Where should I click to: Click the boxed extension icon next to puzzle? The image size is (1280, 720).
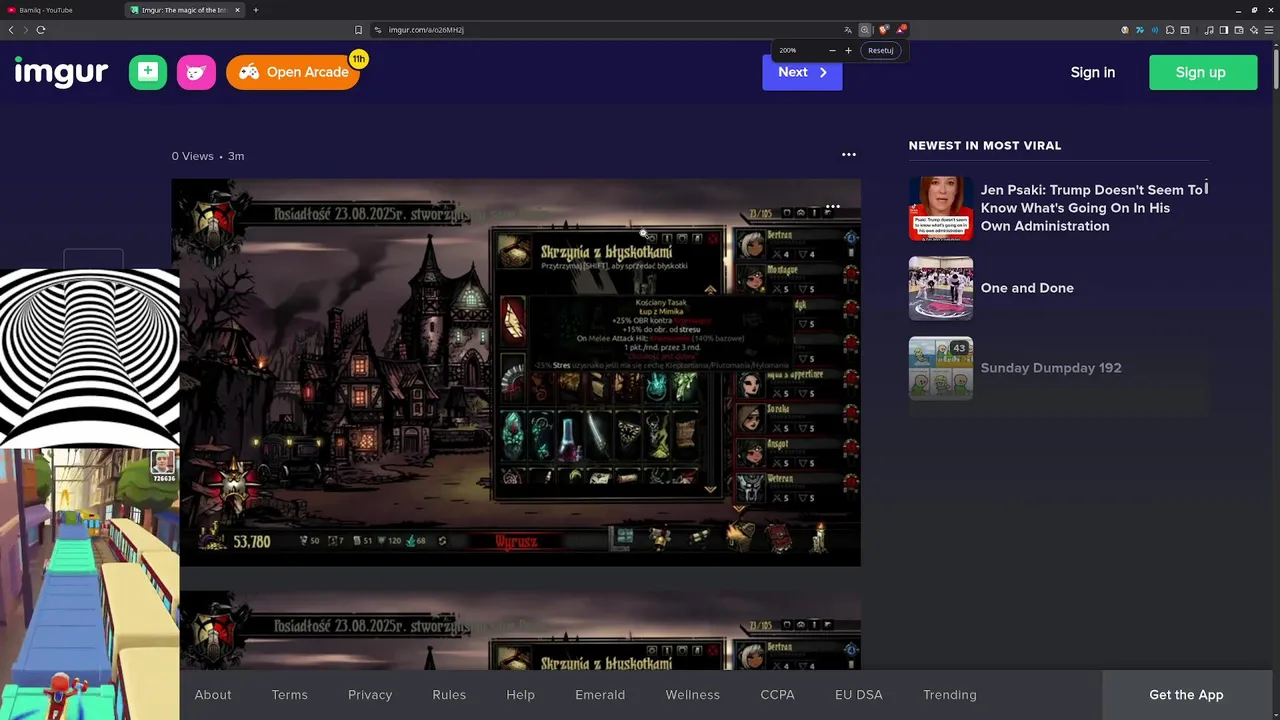point(1185,30)
